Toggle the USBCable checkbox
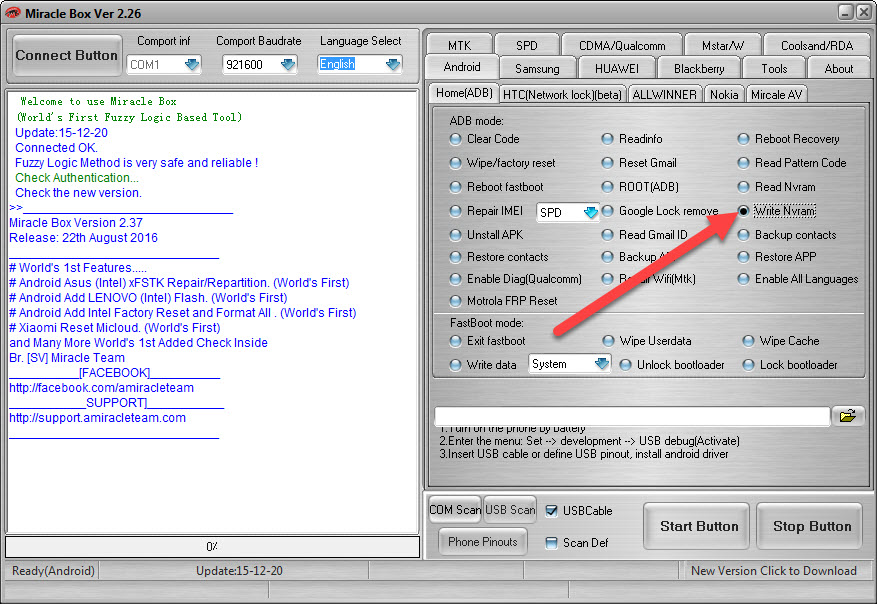The width and height of the screenshot is (877, 604). [x=551, y=511]
